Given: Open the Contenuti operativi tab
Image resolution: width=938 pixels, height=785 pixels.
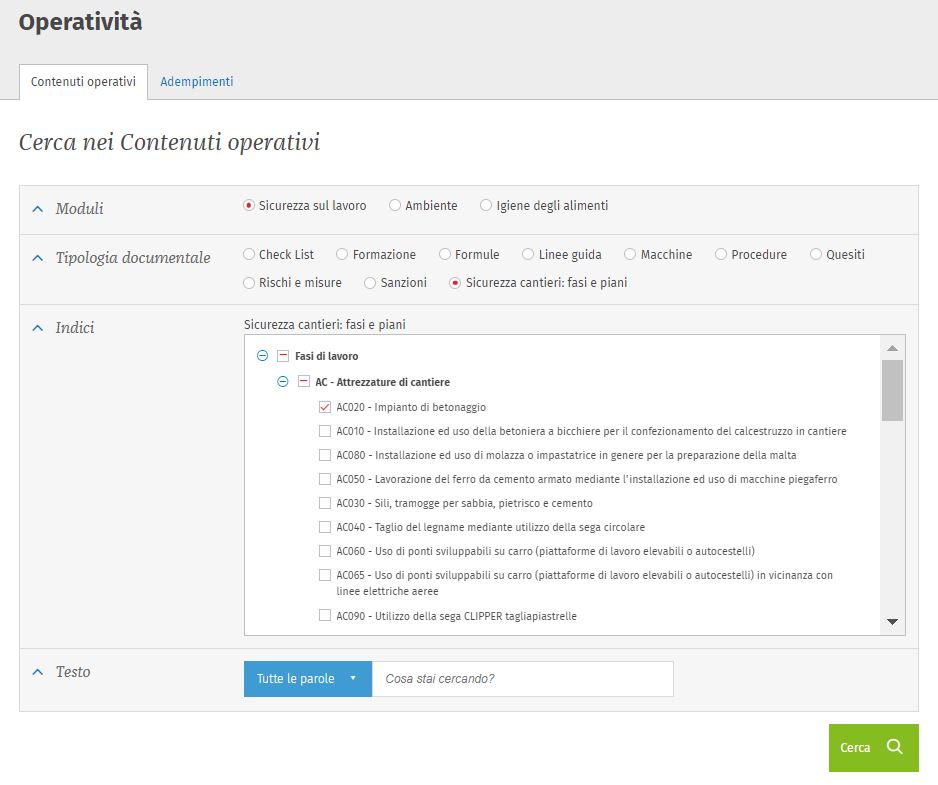Looking at the screenshot, I should [83, 82].
